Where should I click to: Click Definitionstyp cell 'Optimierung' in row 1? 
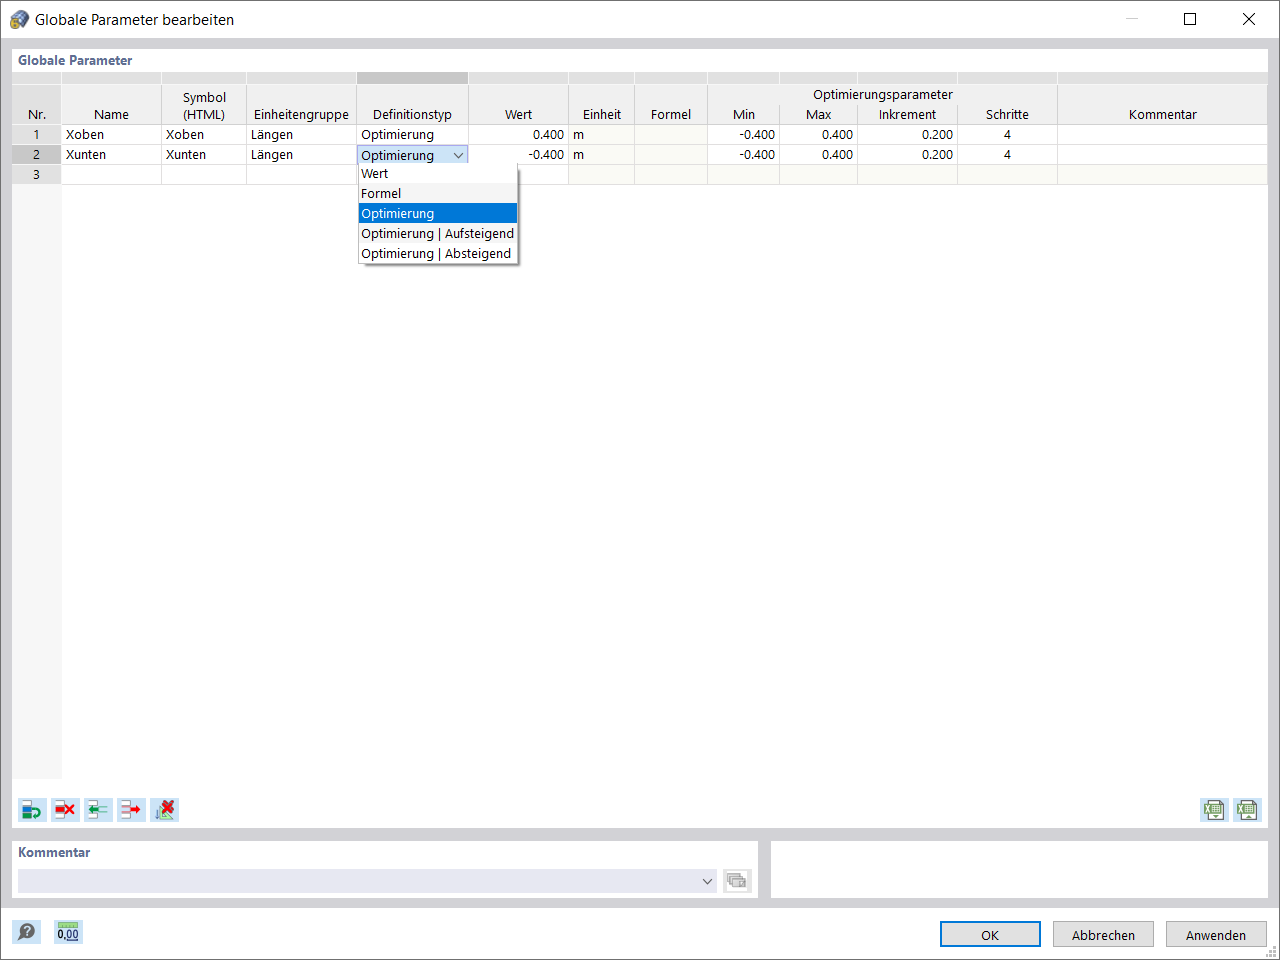click(x=412, y=135)
